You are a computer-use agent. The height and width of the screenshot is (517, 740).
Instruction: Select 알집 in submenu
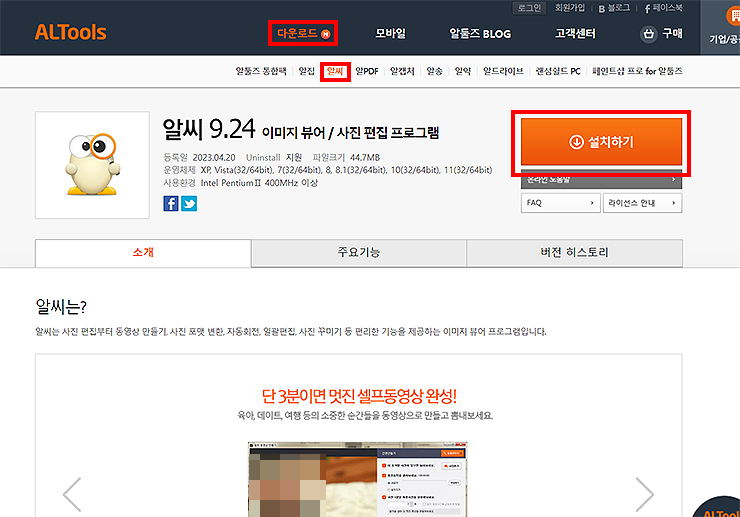click(306, 71)
